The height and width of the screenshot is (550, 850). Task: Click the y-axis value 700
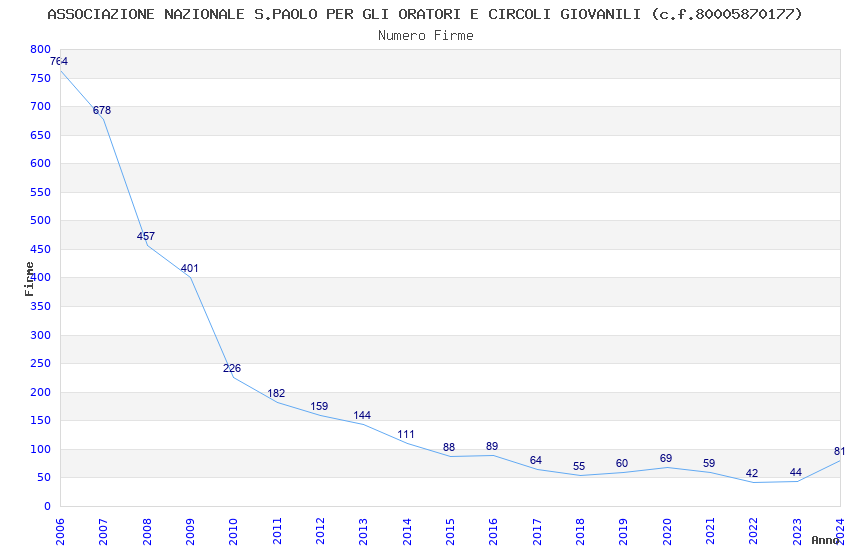pos(41,106)
